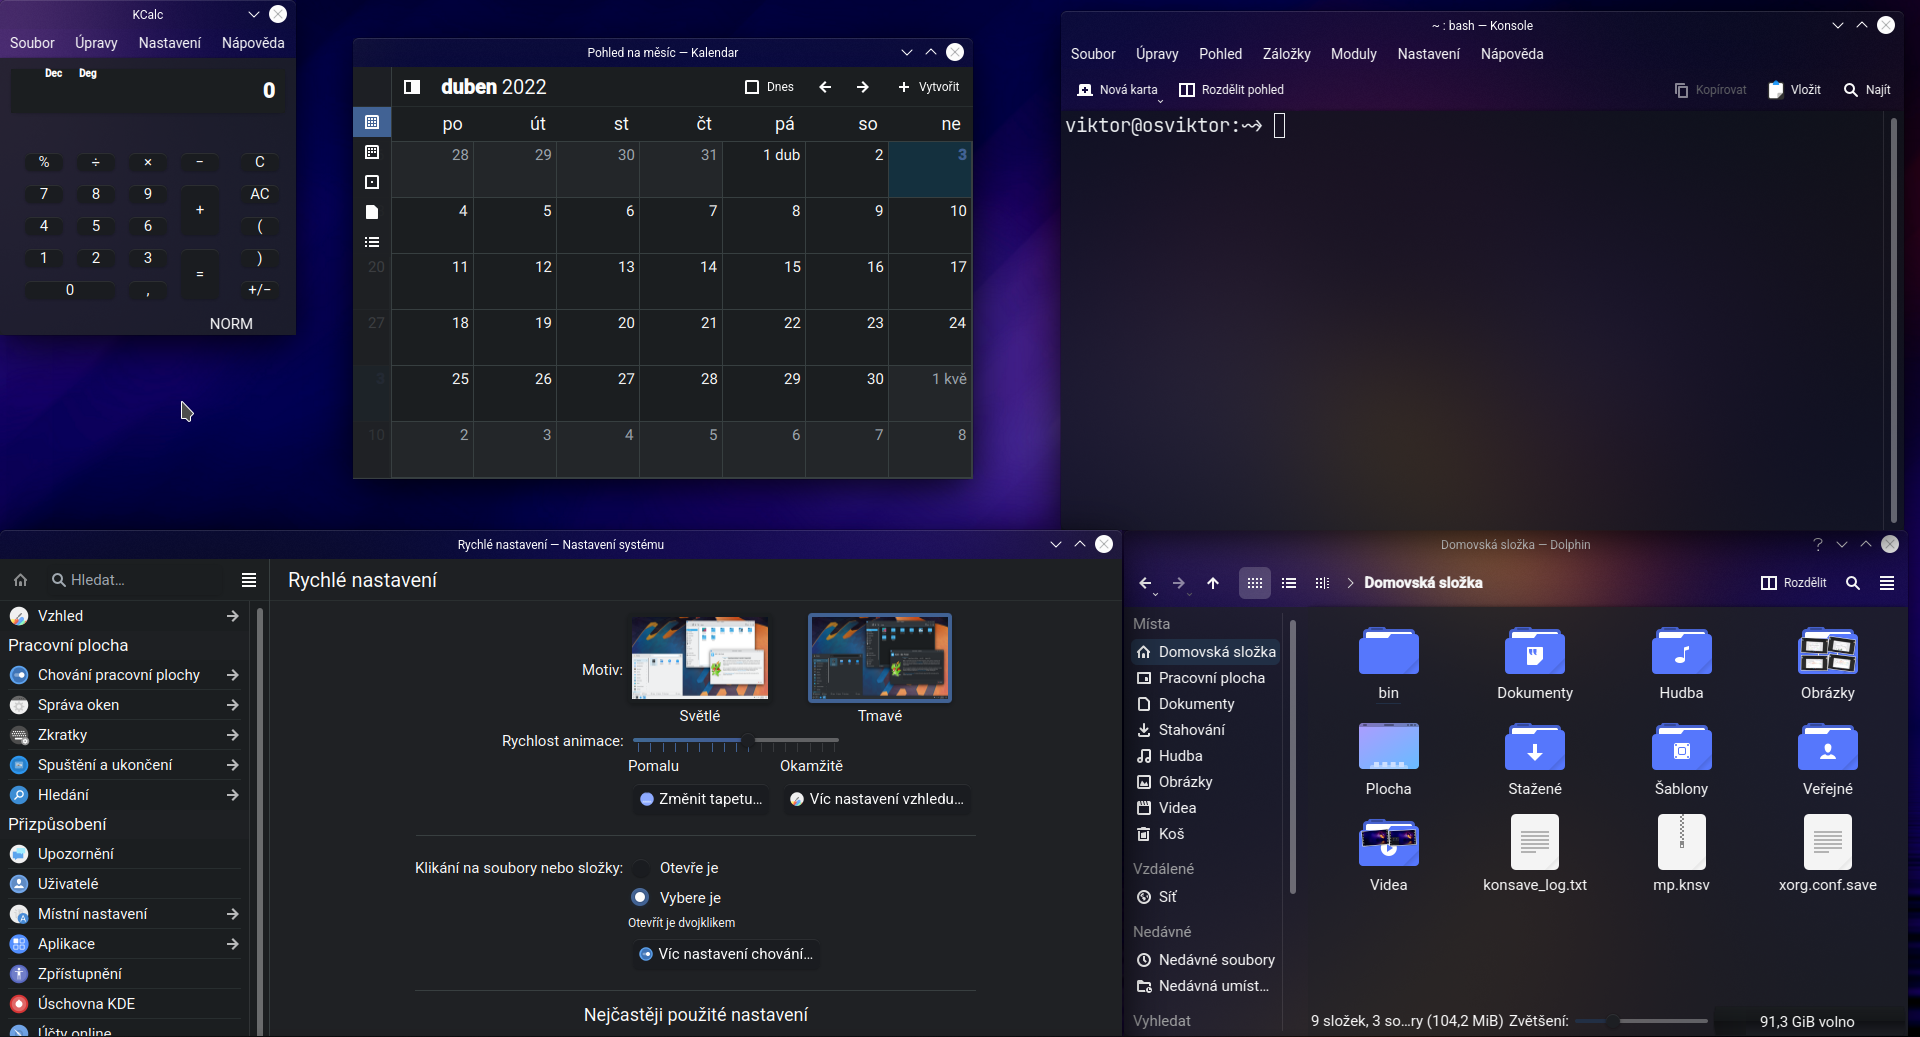The width and height of the screenshot is (1920, 1037).
Task: Click Najít search in Konsole
Action: [x=1867, y=90]
